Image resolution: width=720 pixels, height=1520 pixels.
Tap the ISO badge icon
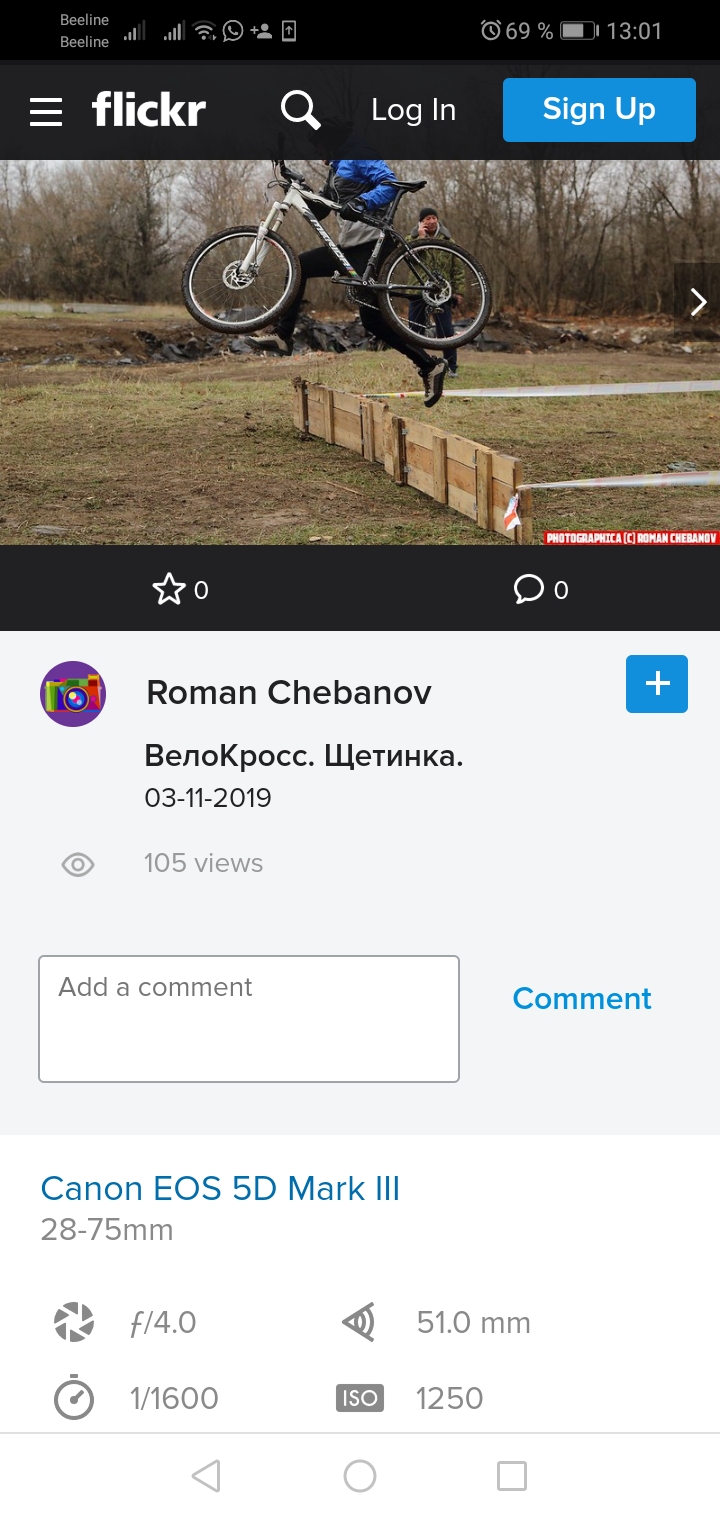point(360,1399)
